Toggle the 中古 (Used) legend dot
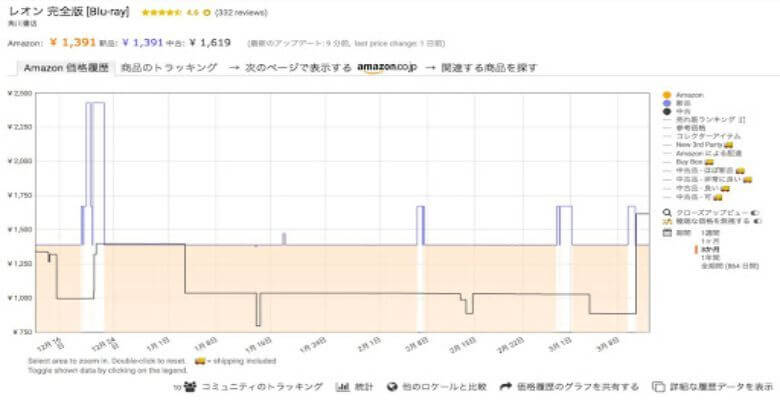This screenshot has height=400, width=780. click(x=667, y=111)
